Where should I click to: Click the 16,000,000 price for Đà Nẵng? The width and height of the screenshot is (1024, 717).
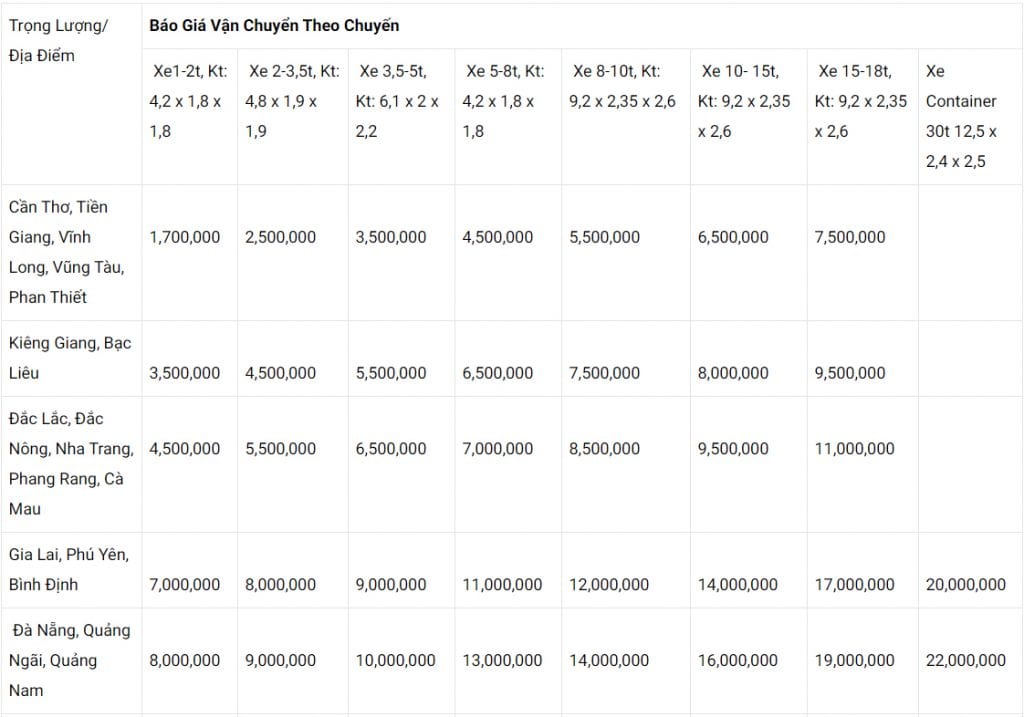(738, 660)
